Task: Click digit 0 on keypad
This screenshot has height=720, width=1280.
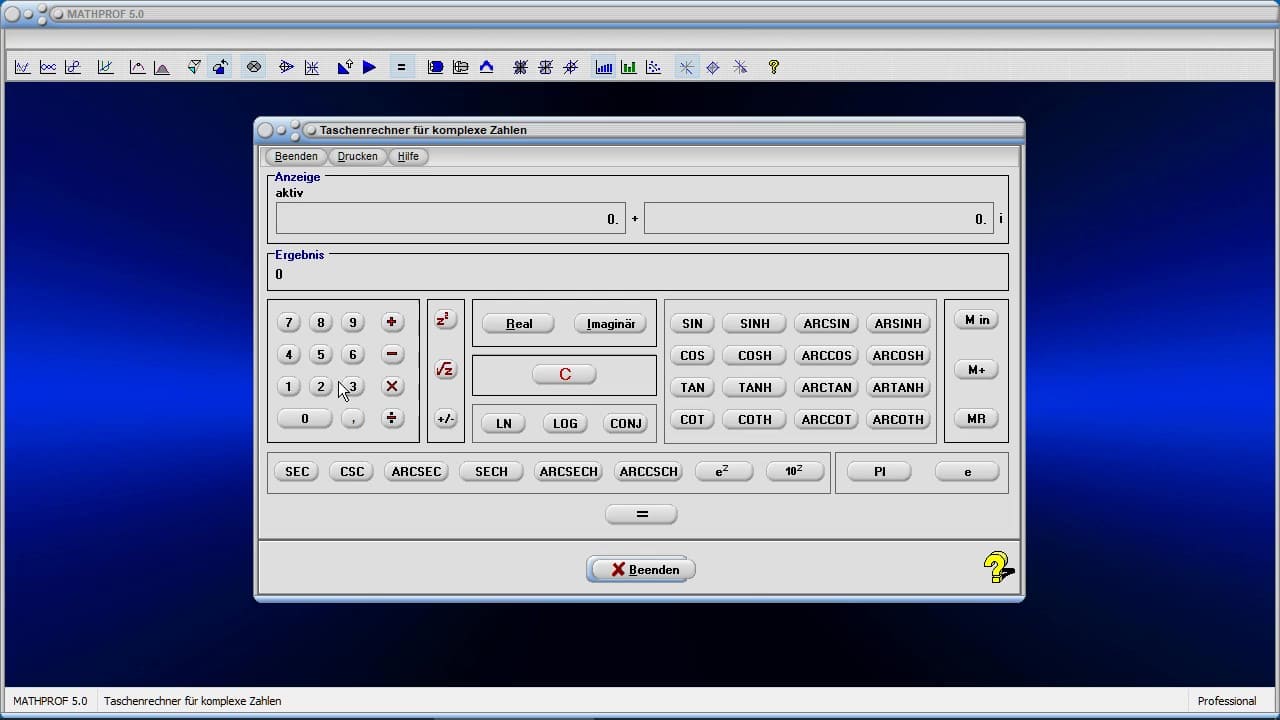Action: (x=305, y=418)
